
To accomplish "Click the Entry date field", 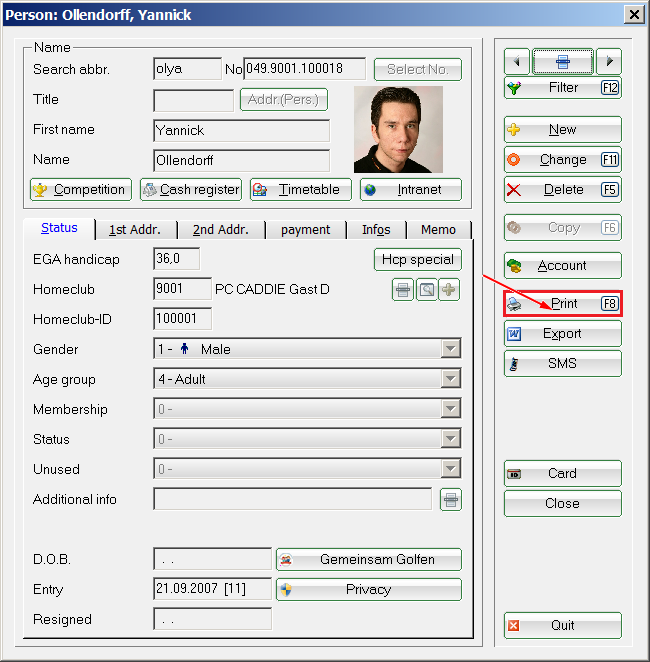I will (x=212, y=589).
